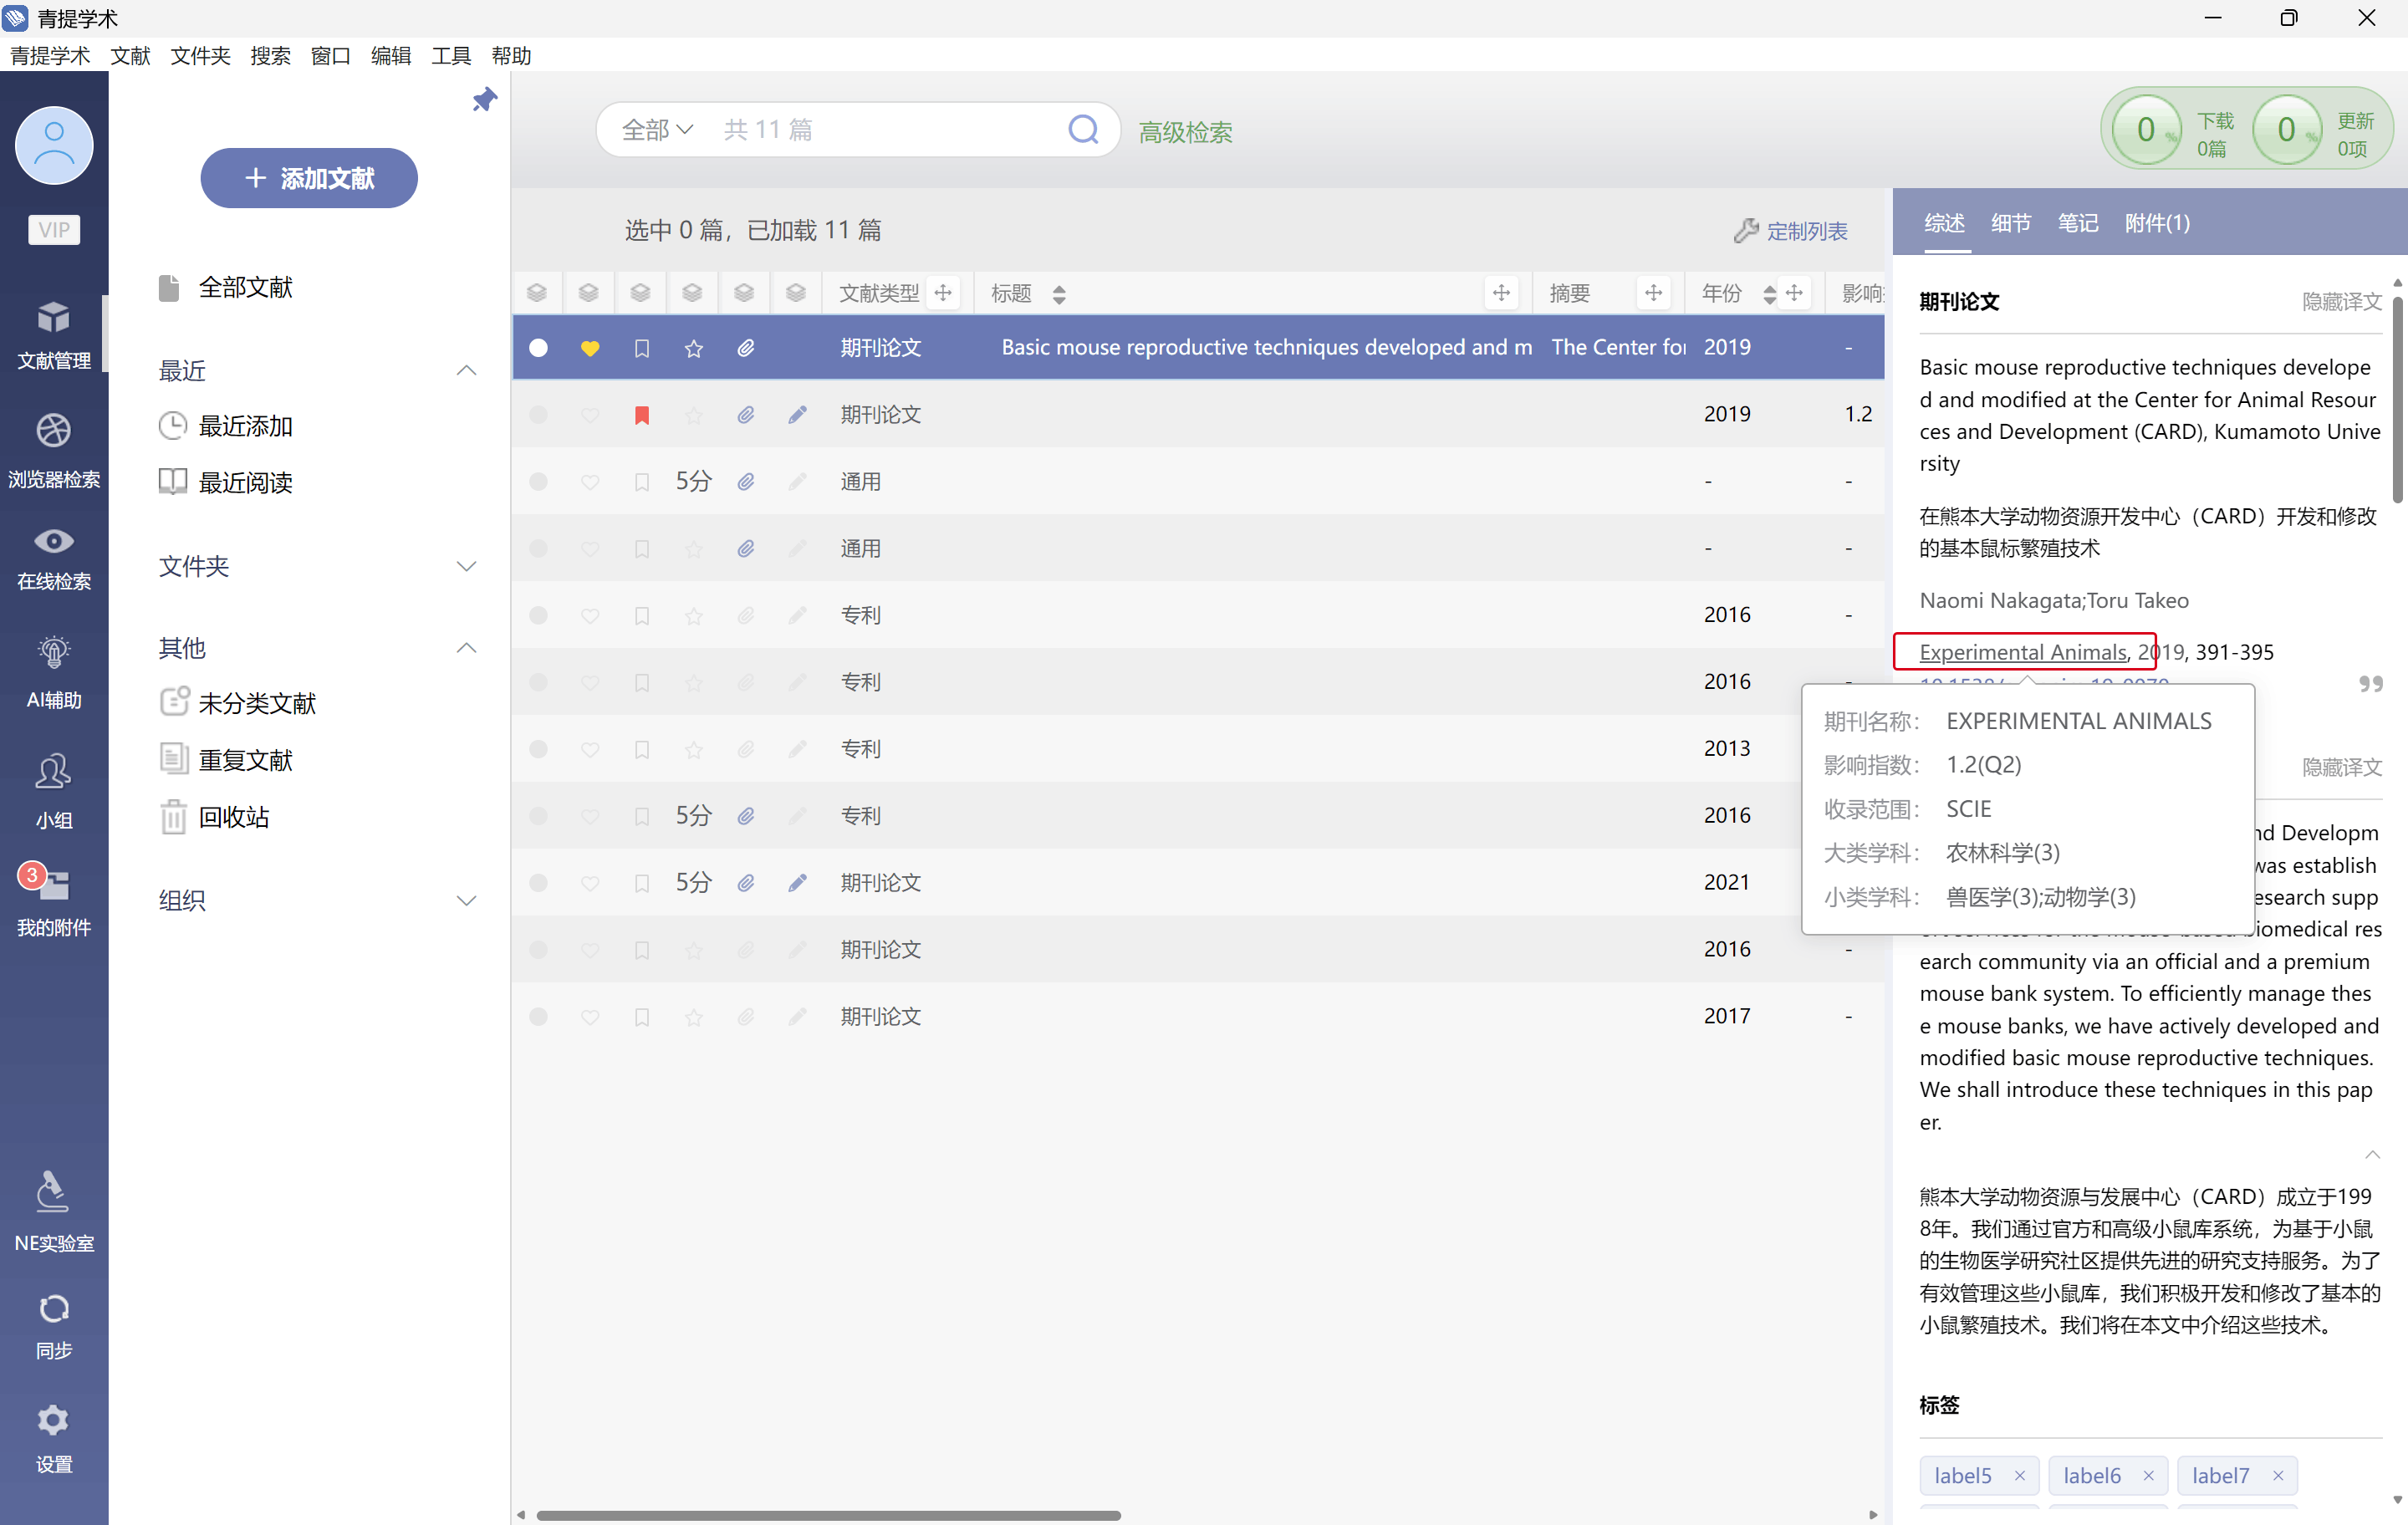Switch to the 笔记 tab
The height and width of the screenshot is (1525, 2408).
(x=2077, y=222)
